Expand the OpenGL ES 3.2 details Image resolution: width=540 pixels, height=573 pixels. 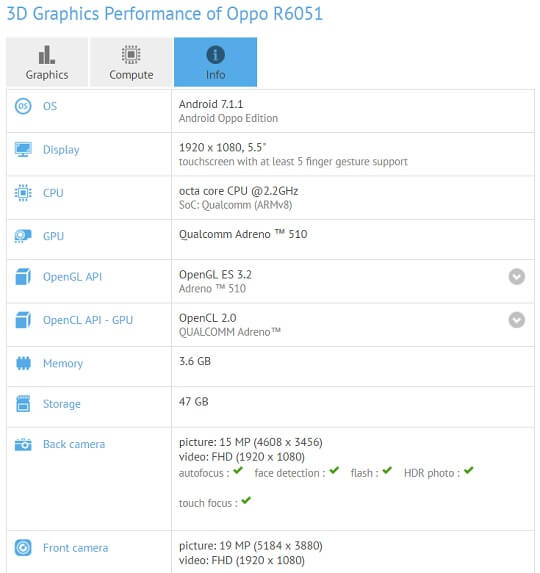[517, 277]
